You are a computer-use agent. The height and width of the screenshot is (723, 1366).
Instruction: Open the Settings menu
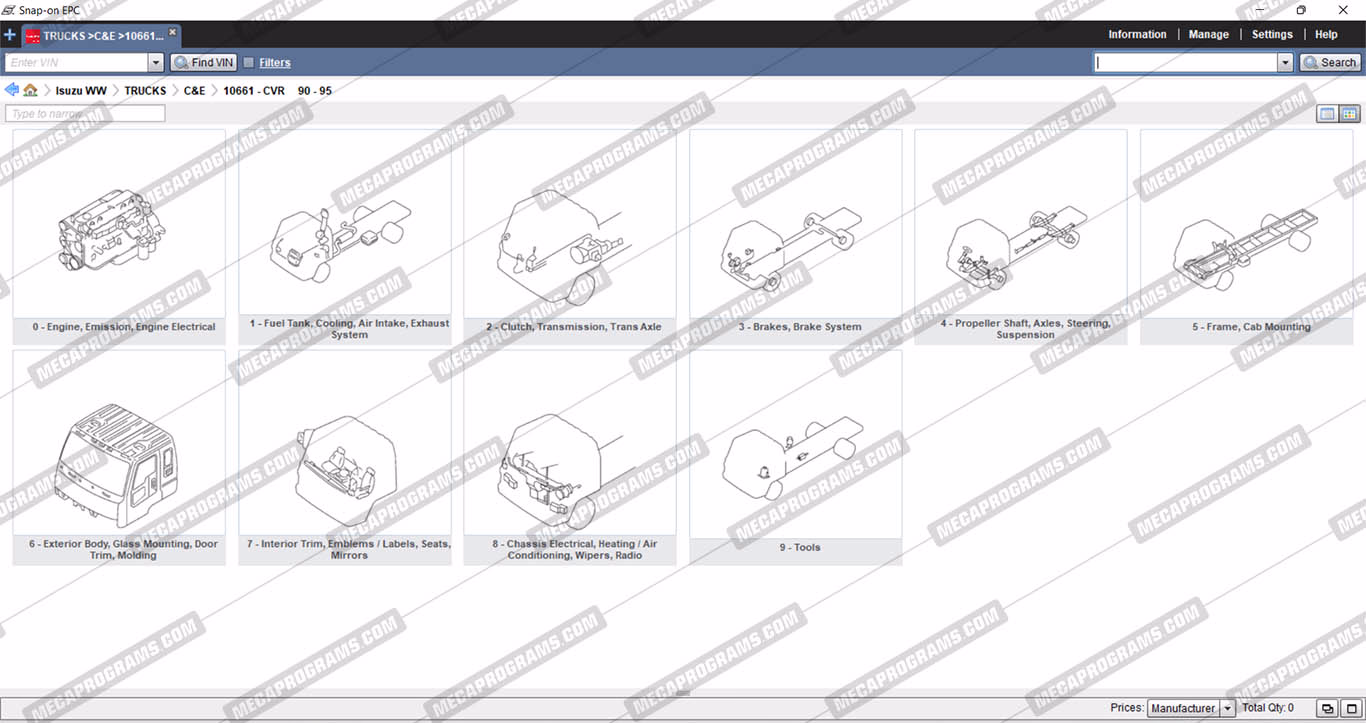[x=1272, y=34]
